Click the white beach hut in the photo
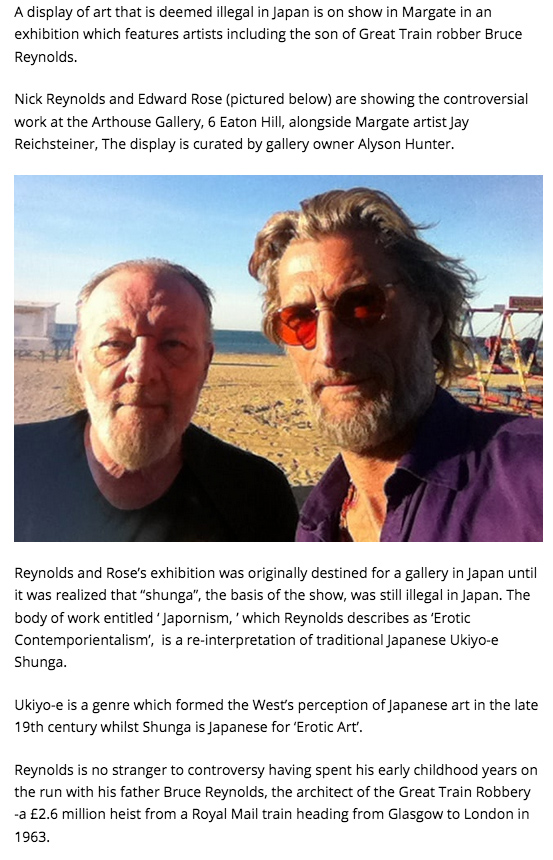 [36, 328]
